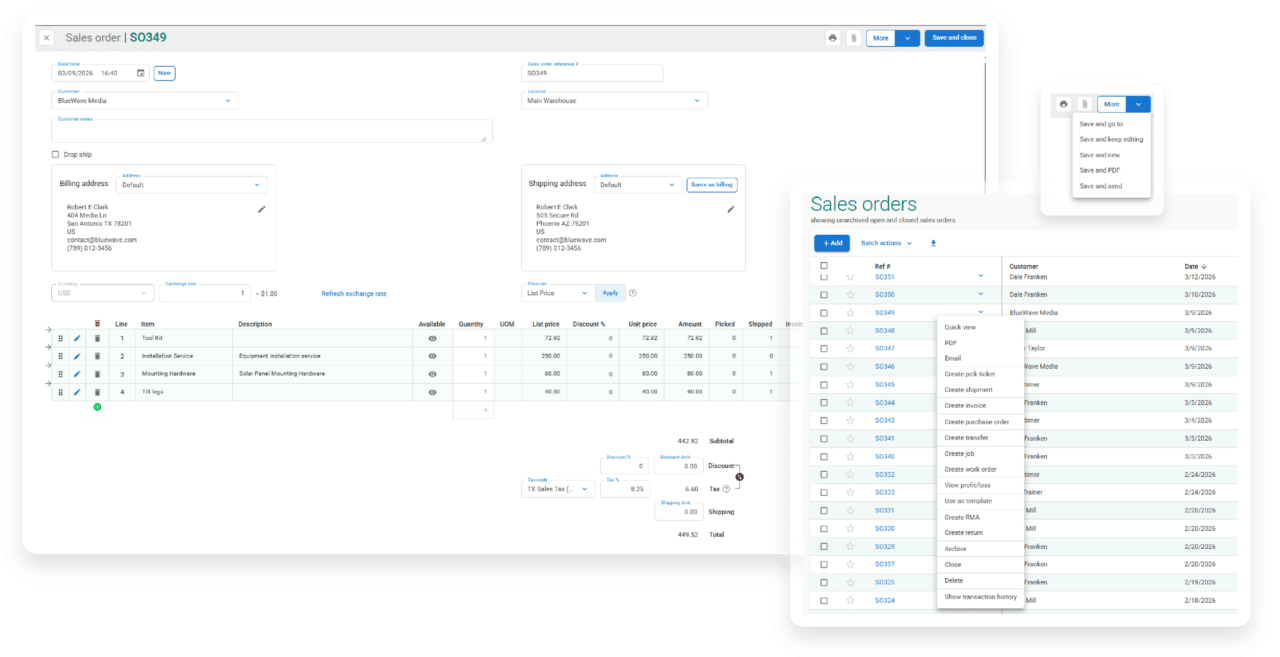Add a new line with the green plus icon

(97, 407)
